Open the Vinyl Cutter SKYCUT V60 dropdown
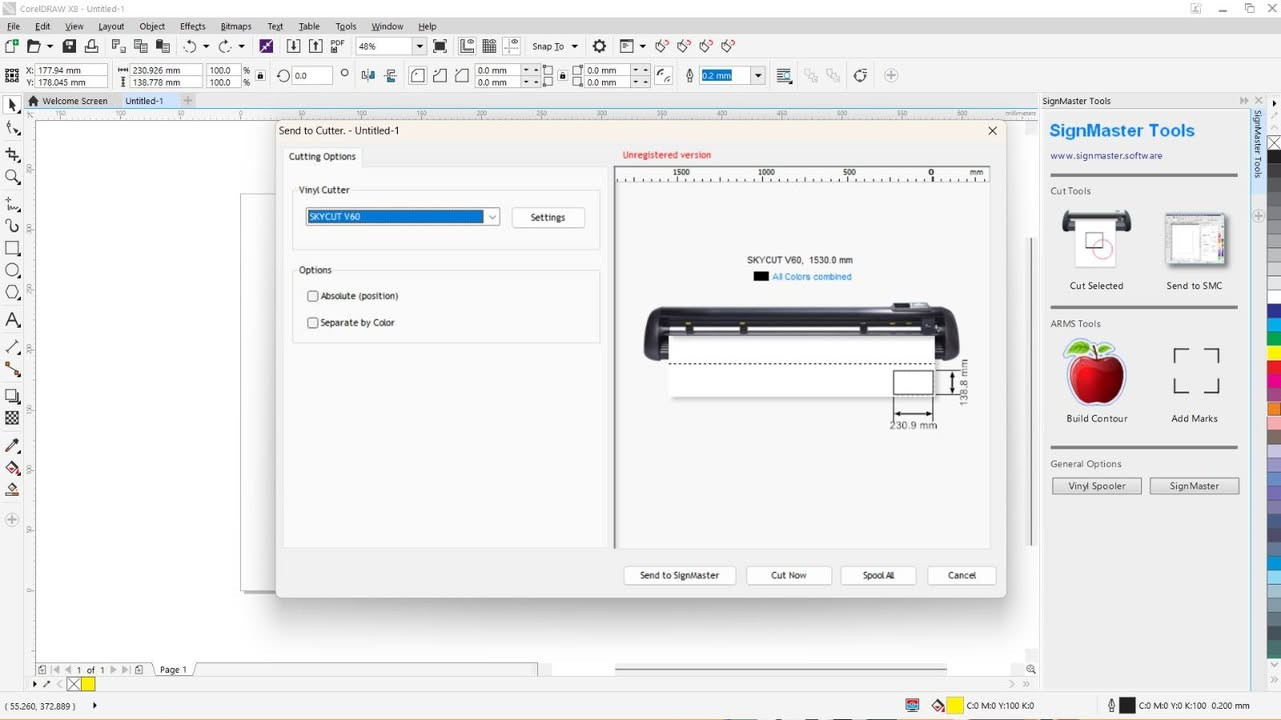 (492, 217)
